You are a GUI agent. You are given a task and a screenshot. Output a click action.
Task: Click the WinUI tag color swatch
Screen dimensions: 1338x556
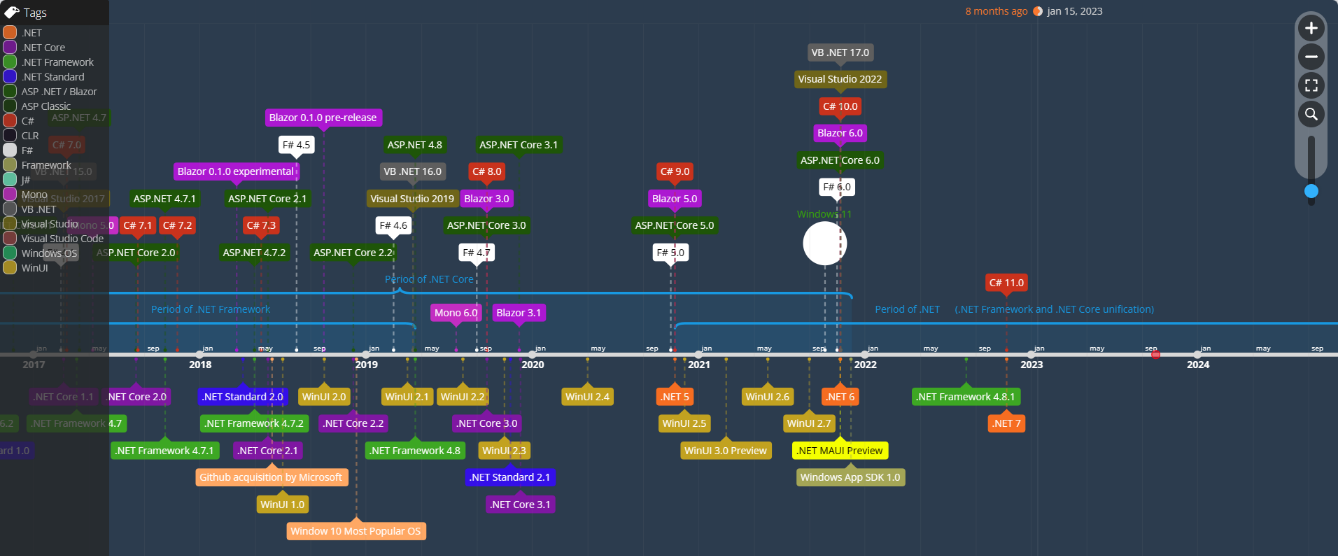pos(10,268)
